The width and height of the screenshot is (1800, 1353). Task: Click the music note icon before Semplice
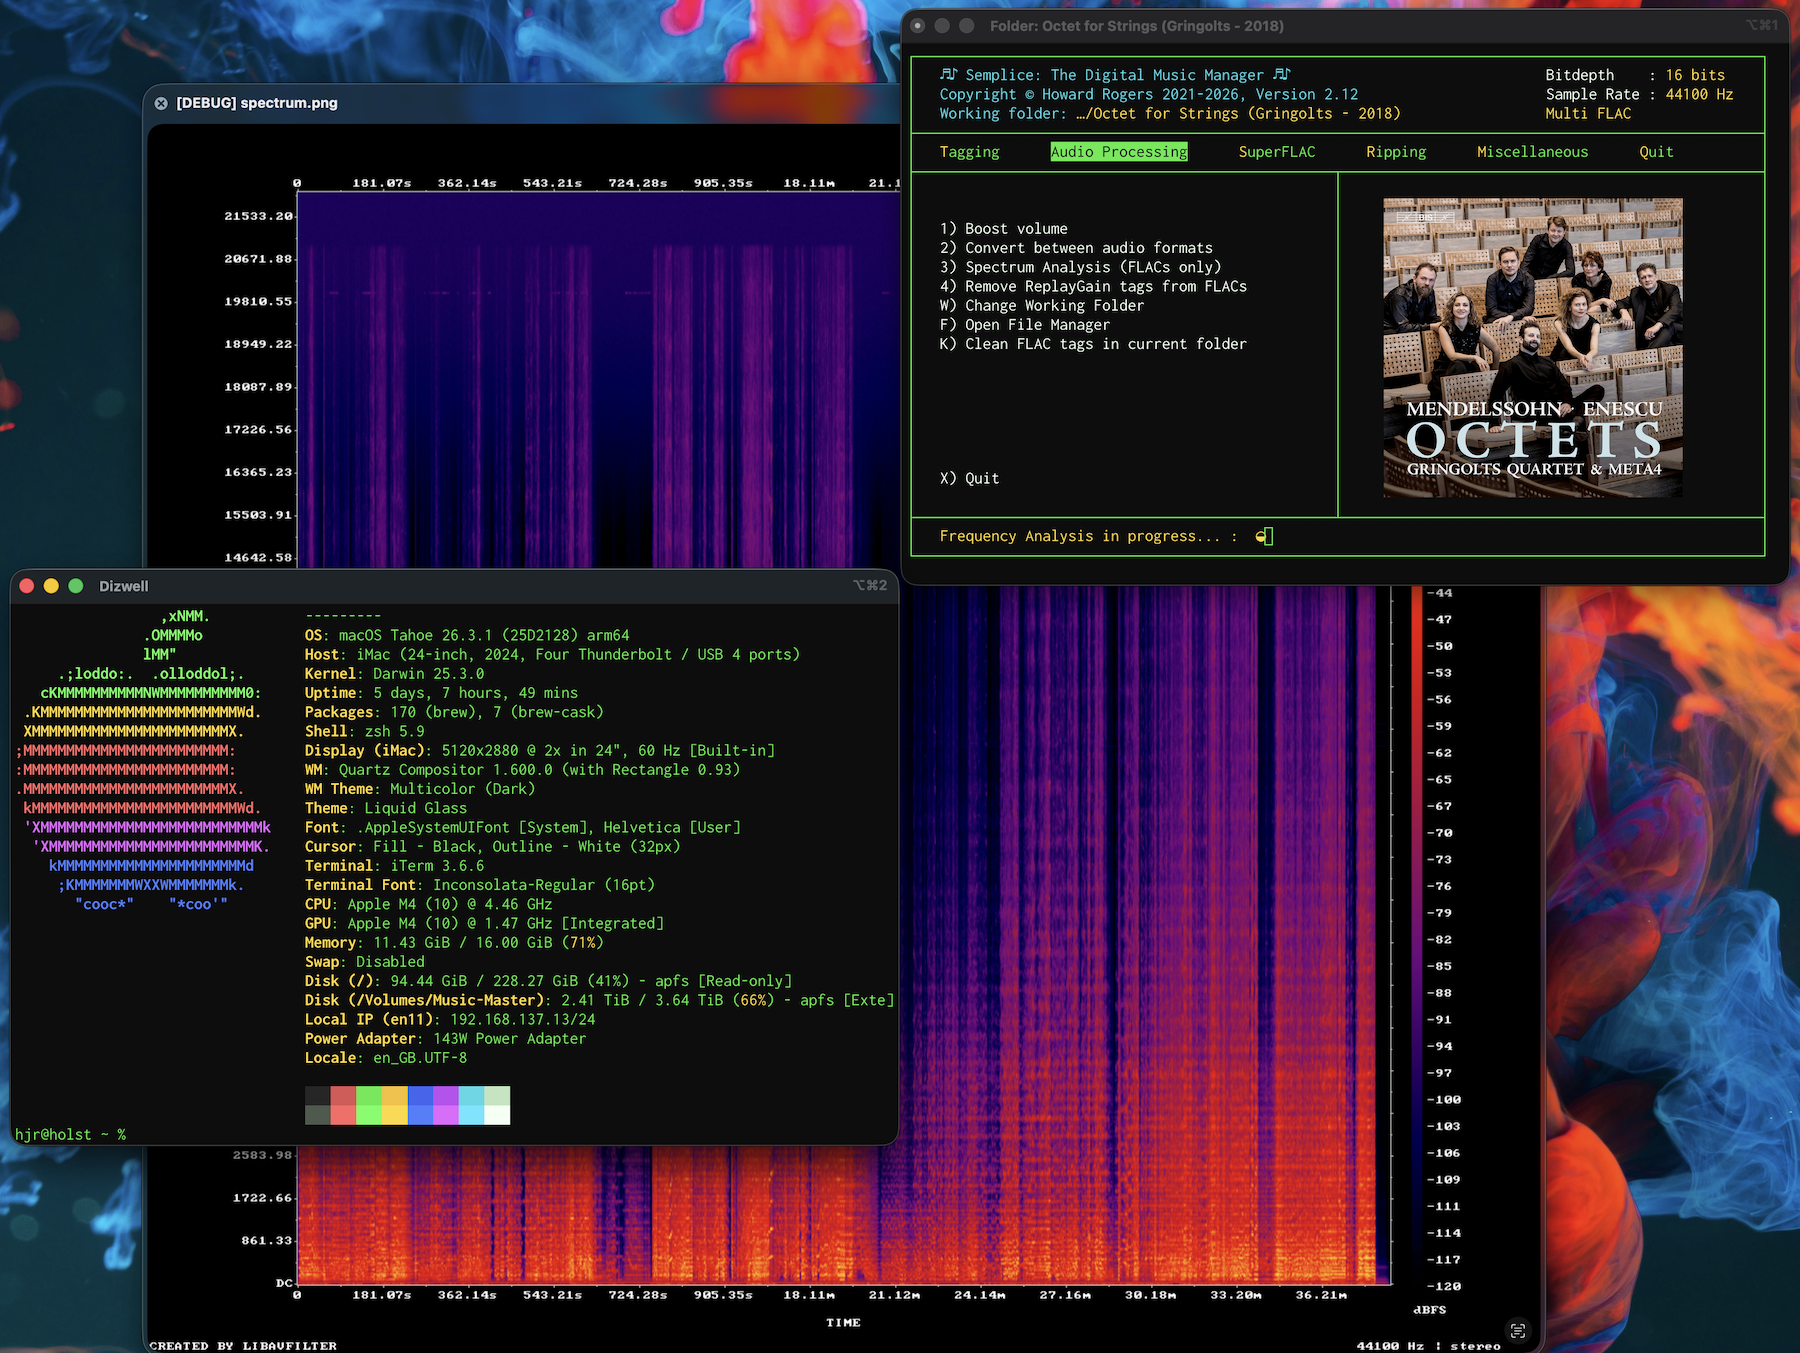(948, 75)
